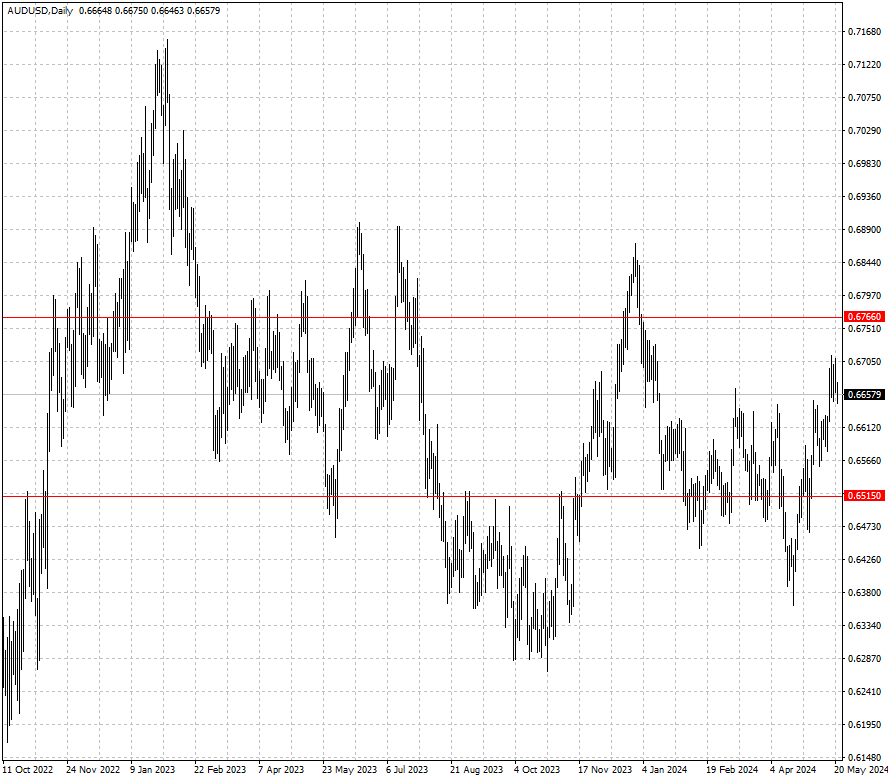
Task: Click the 7 Apr 2023 date label
Action: coord(281,770)
